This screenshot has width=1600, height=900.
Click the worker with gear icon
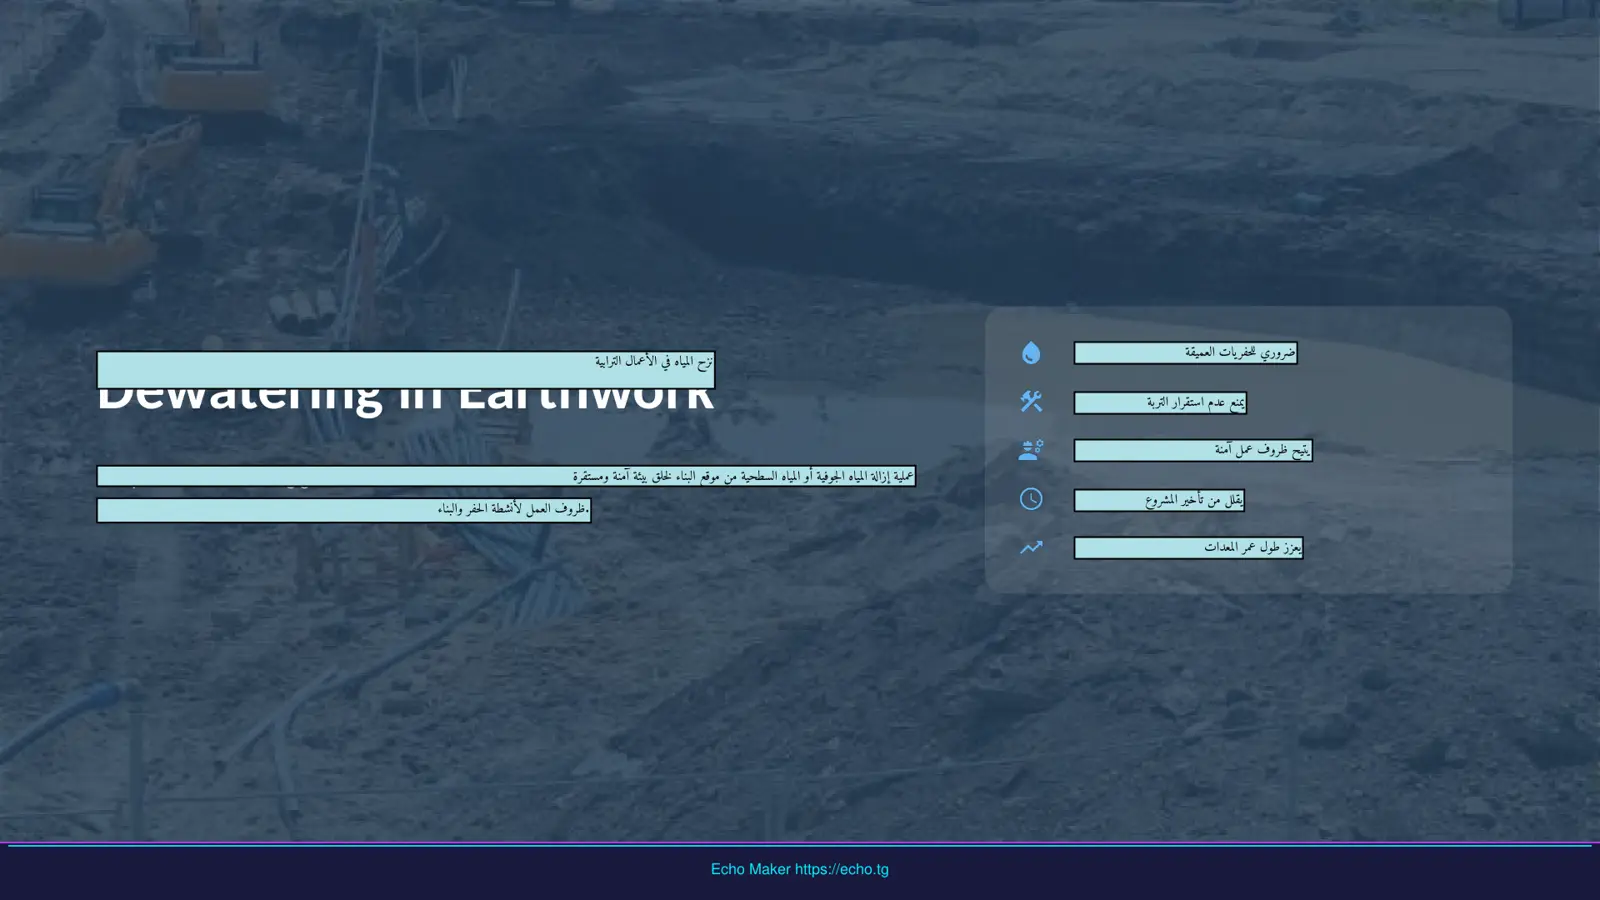[x=1031, y=450]
